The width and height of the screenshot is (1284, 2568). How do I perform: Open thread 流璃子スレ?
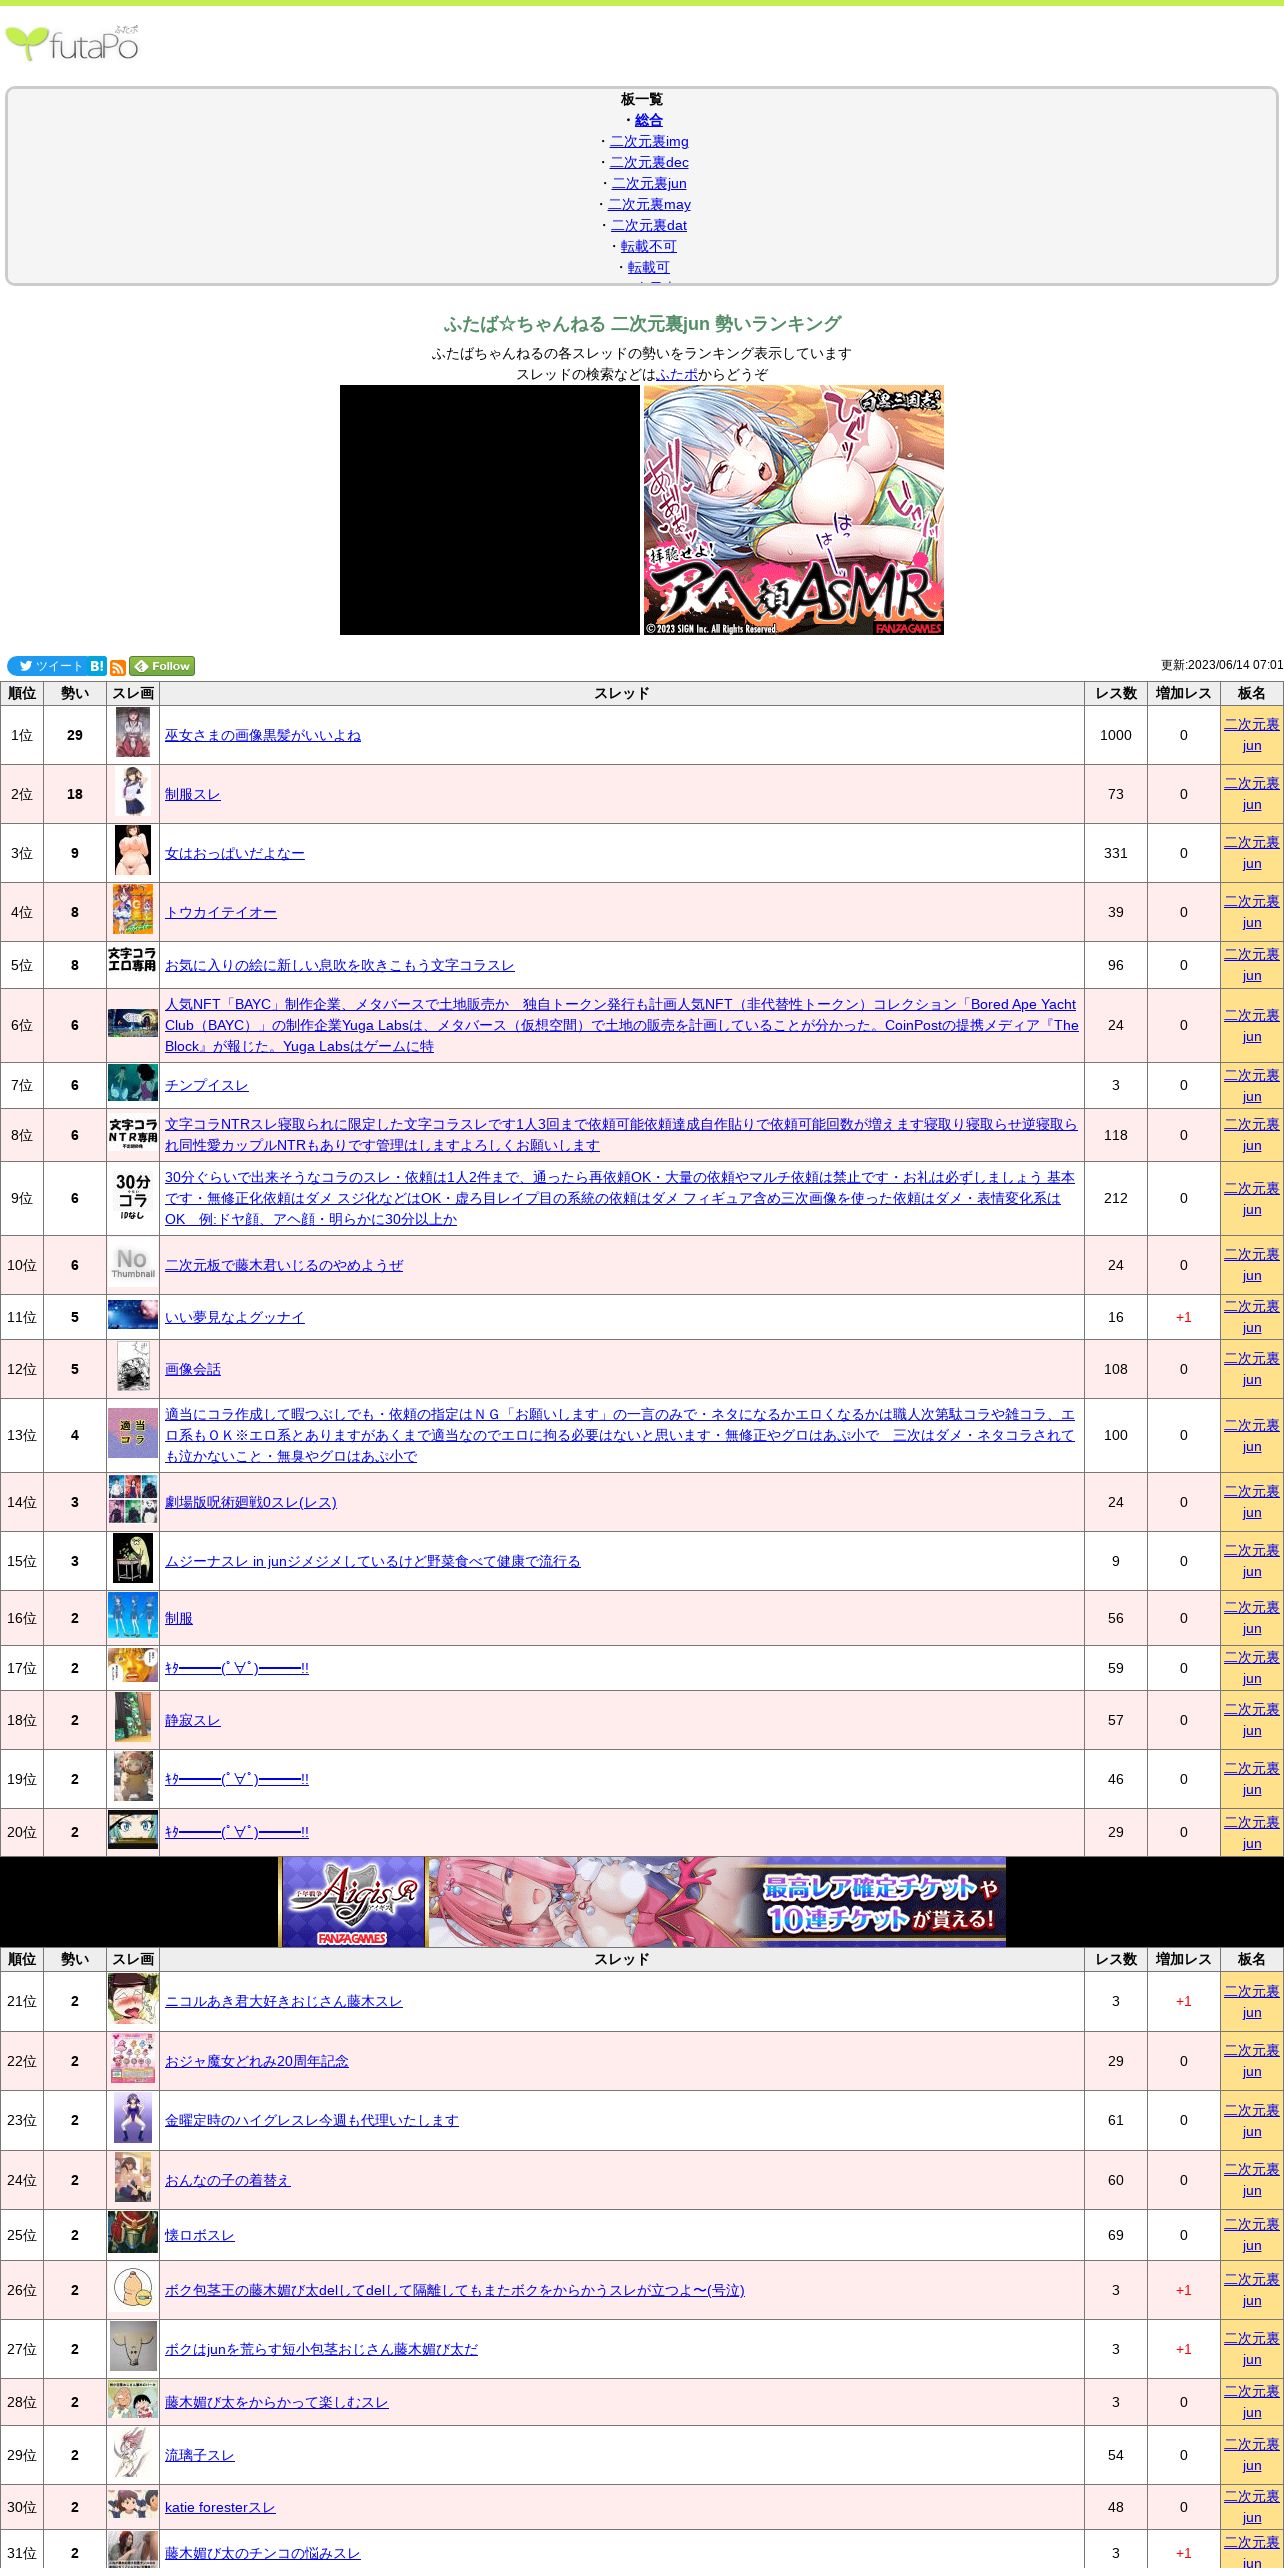tap(200, 2455)
